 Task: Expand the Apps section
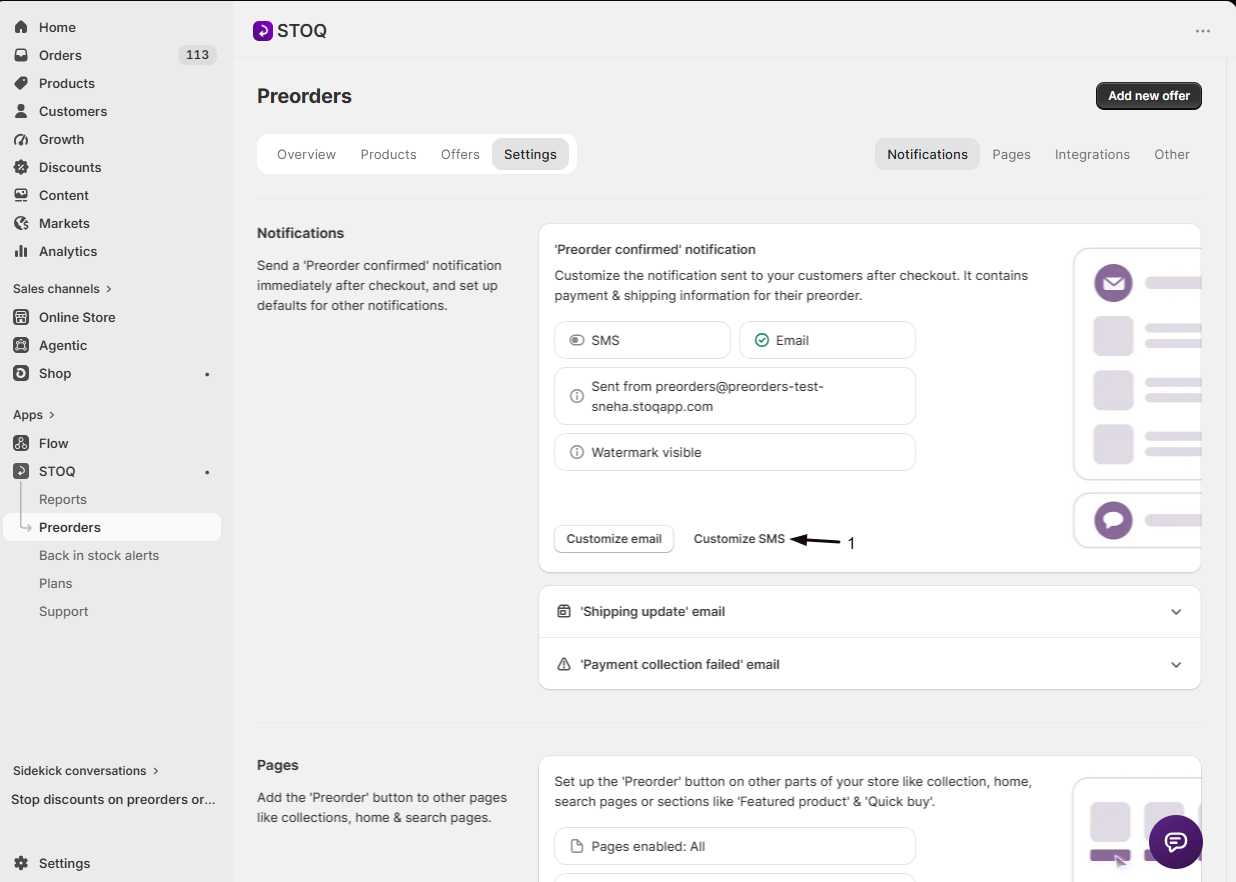tap(34, 415)
